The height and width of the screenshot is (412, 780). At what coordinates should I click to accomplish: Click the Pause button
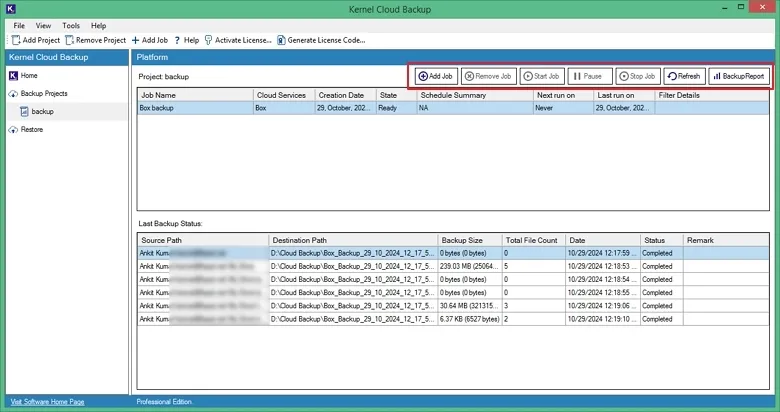(590, 76)
